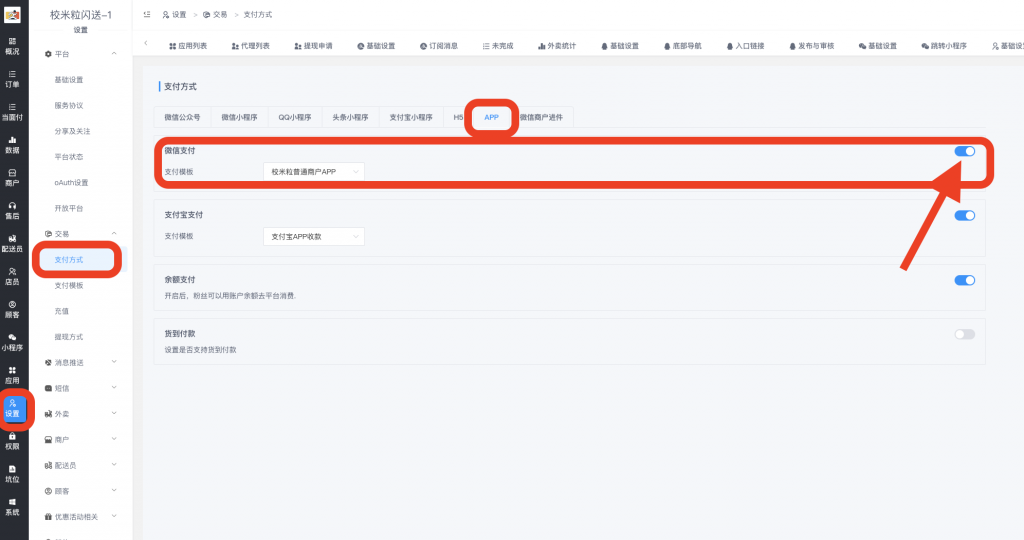
Task: Switch to 头条小程序 payment tab
Action: [x=350, y=118]
